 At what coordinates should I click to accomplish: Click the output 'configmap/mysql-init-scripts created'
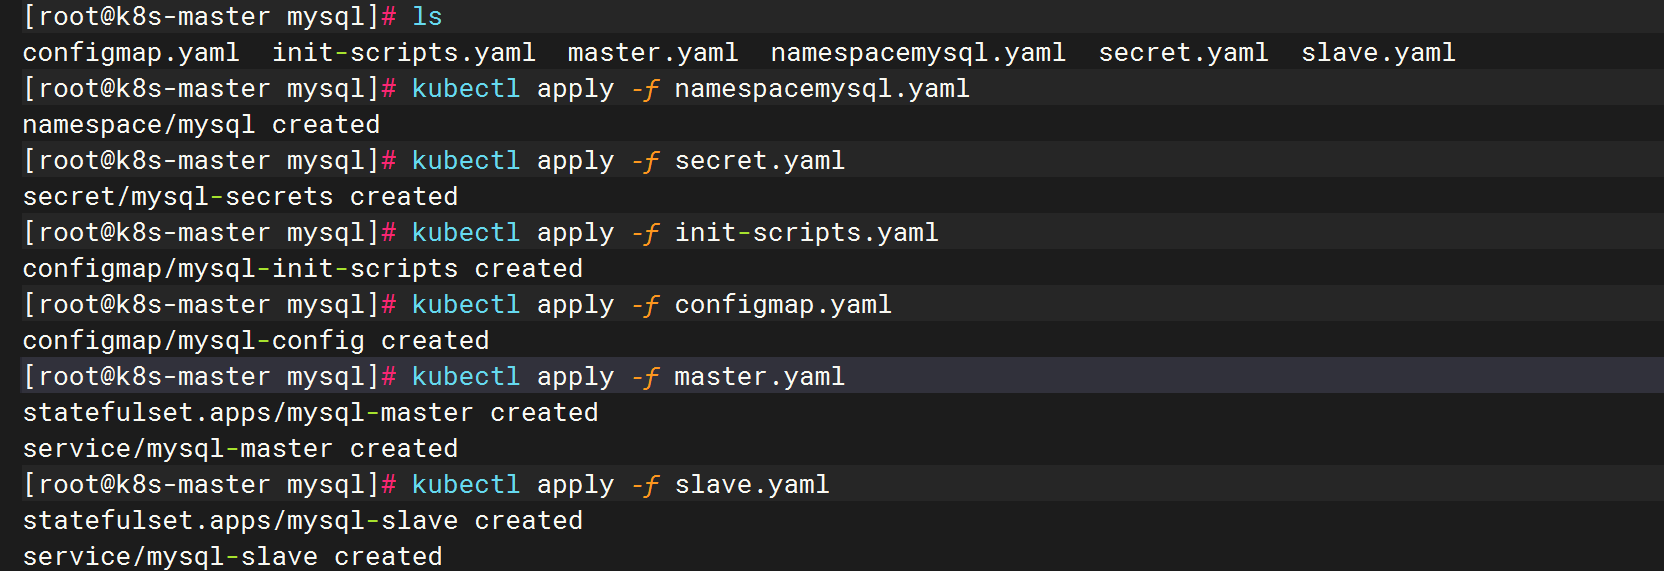(302, 269)
